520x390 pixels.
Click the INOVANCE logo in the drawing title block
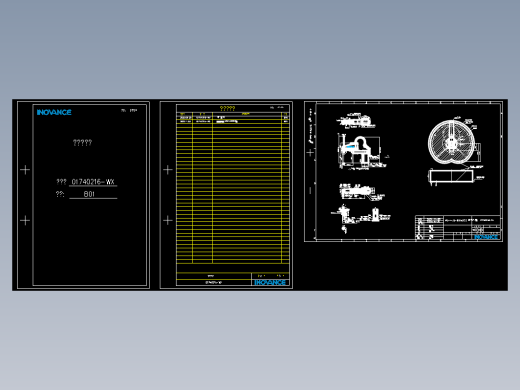tap(486, 237)
